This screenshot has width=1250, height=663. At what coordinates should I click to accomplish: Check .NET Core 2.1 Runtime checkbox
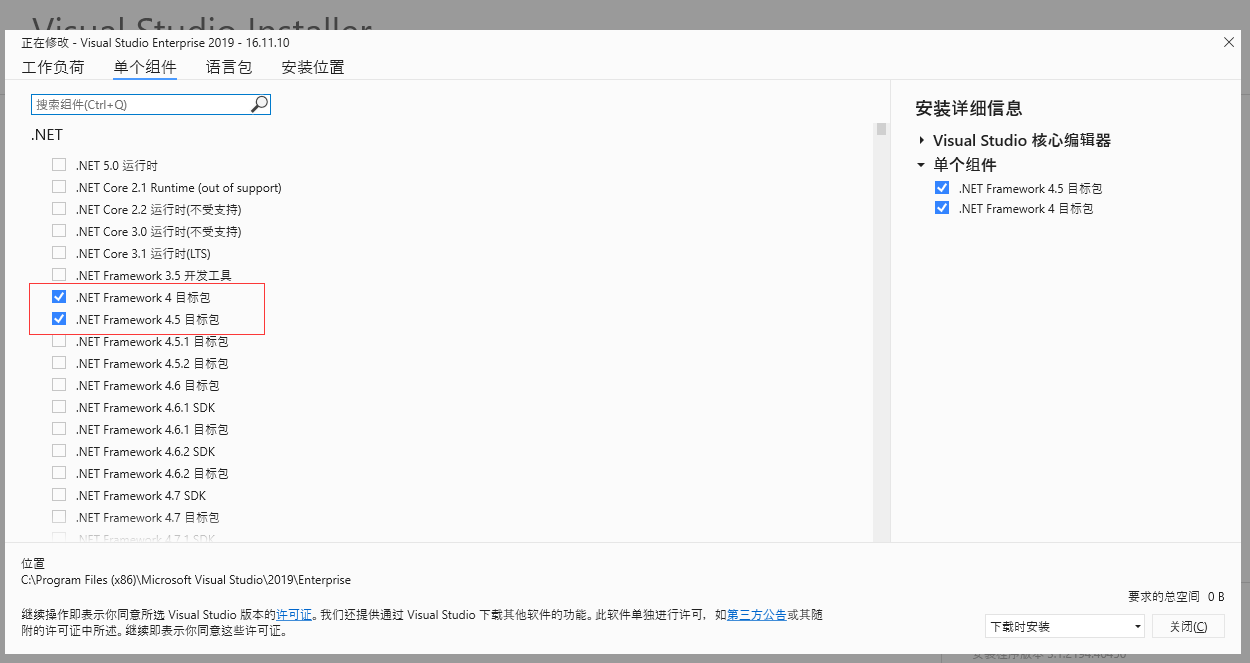(x=59, y=187)
